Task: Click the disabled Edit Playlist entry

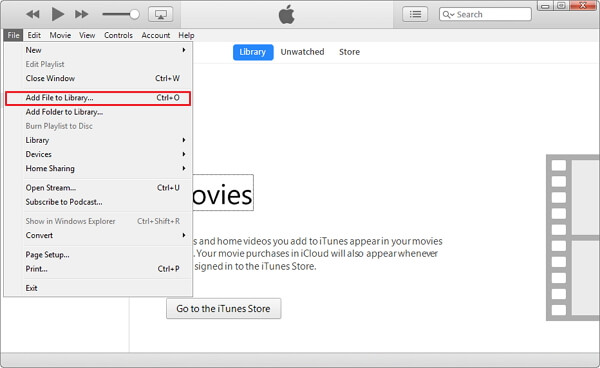Action: point(98,64)
